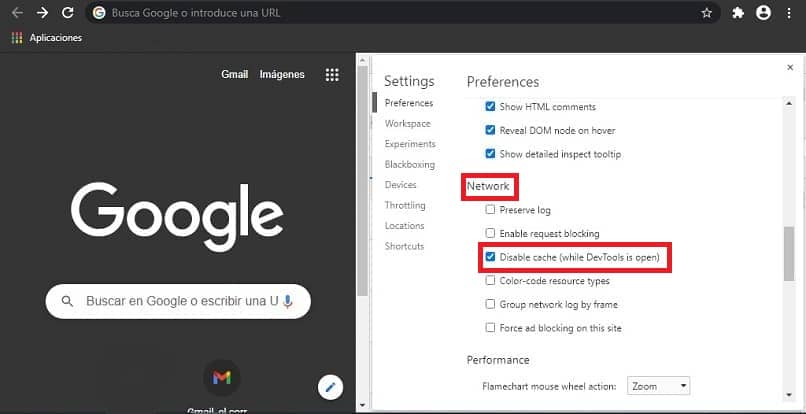Uncheck Disable cache while DevTools is open

pos(490,257)
